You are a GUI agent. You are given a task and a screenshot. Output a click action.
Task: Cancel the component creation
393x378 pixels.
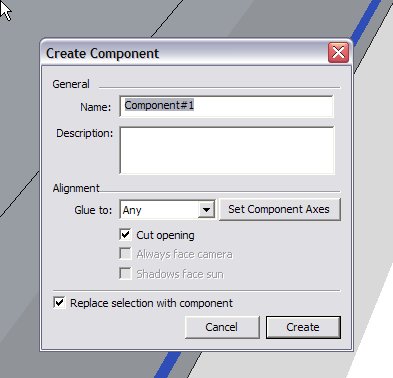coord(222,327)
